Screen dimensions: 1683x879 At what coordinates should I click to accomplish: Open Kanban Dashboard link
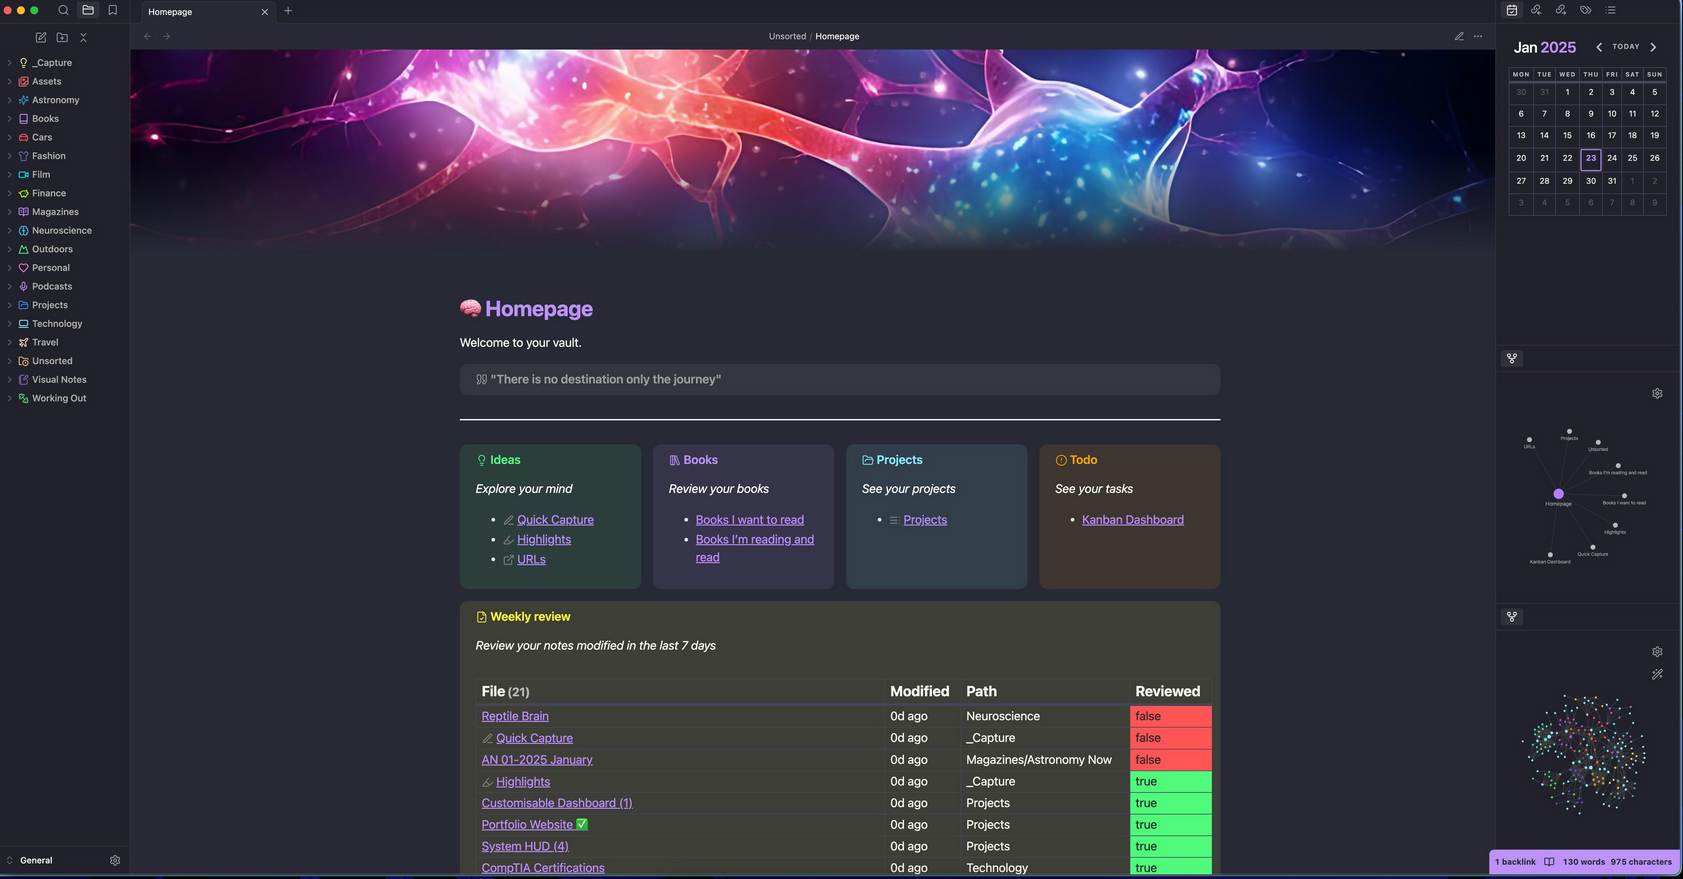1133,520
